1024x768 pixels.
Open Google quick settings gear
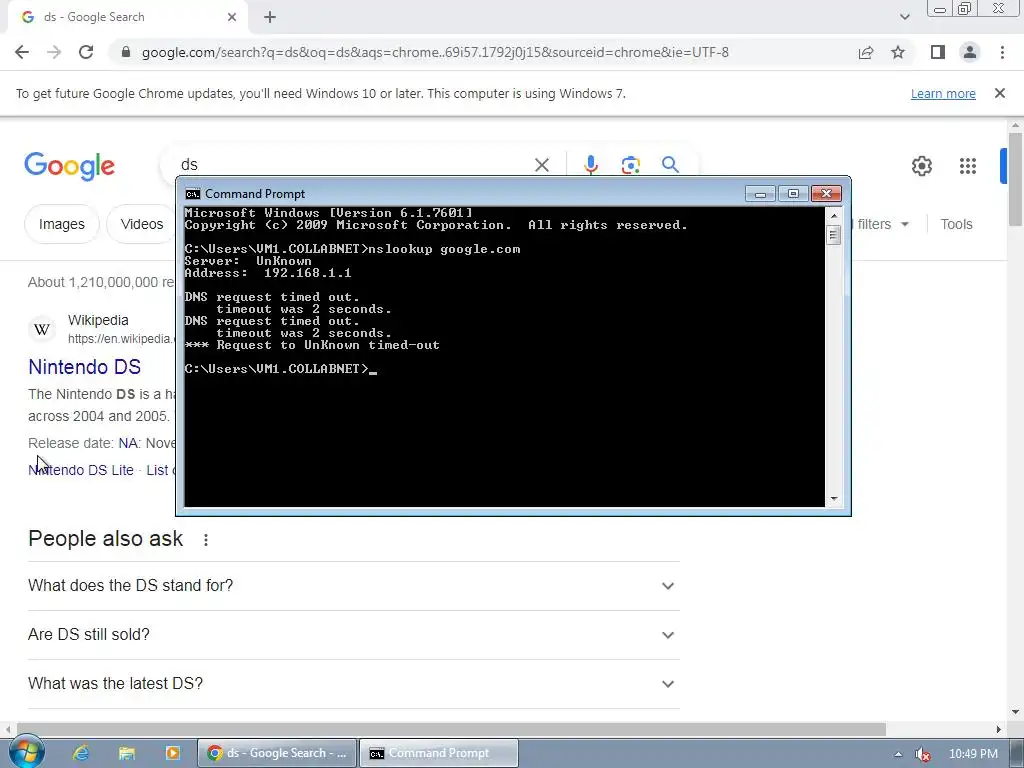pyautogui.click(x=921, y=166)
